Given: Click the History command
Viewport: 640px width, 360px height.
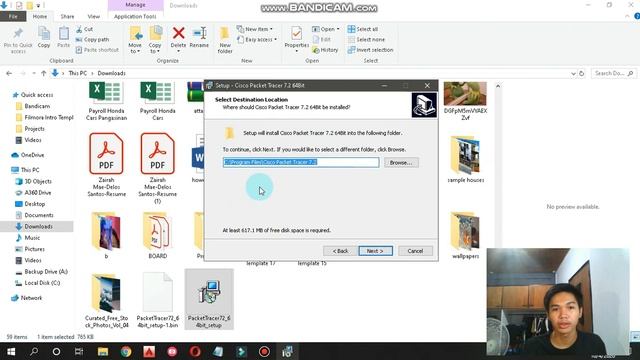Looking at the screenshot, I should click(325, 50).
